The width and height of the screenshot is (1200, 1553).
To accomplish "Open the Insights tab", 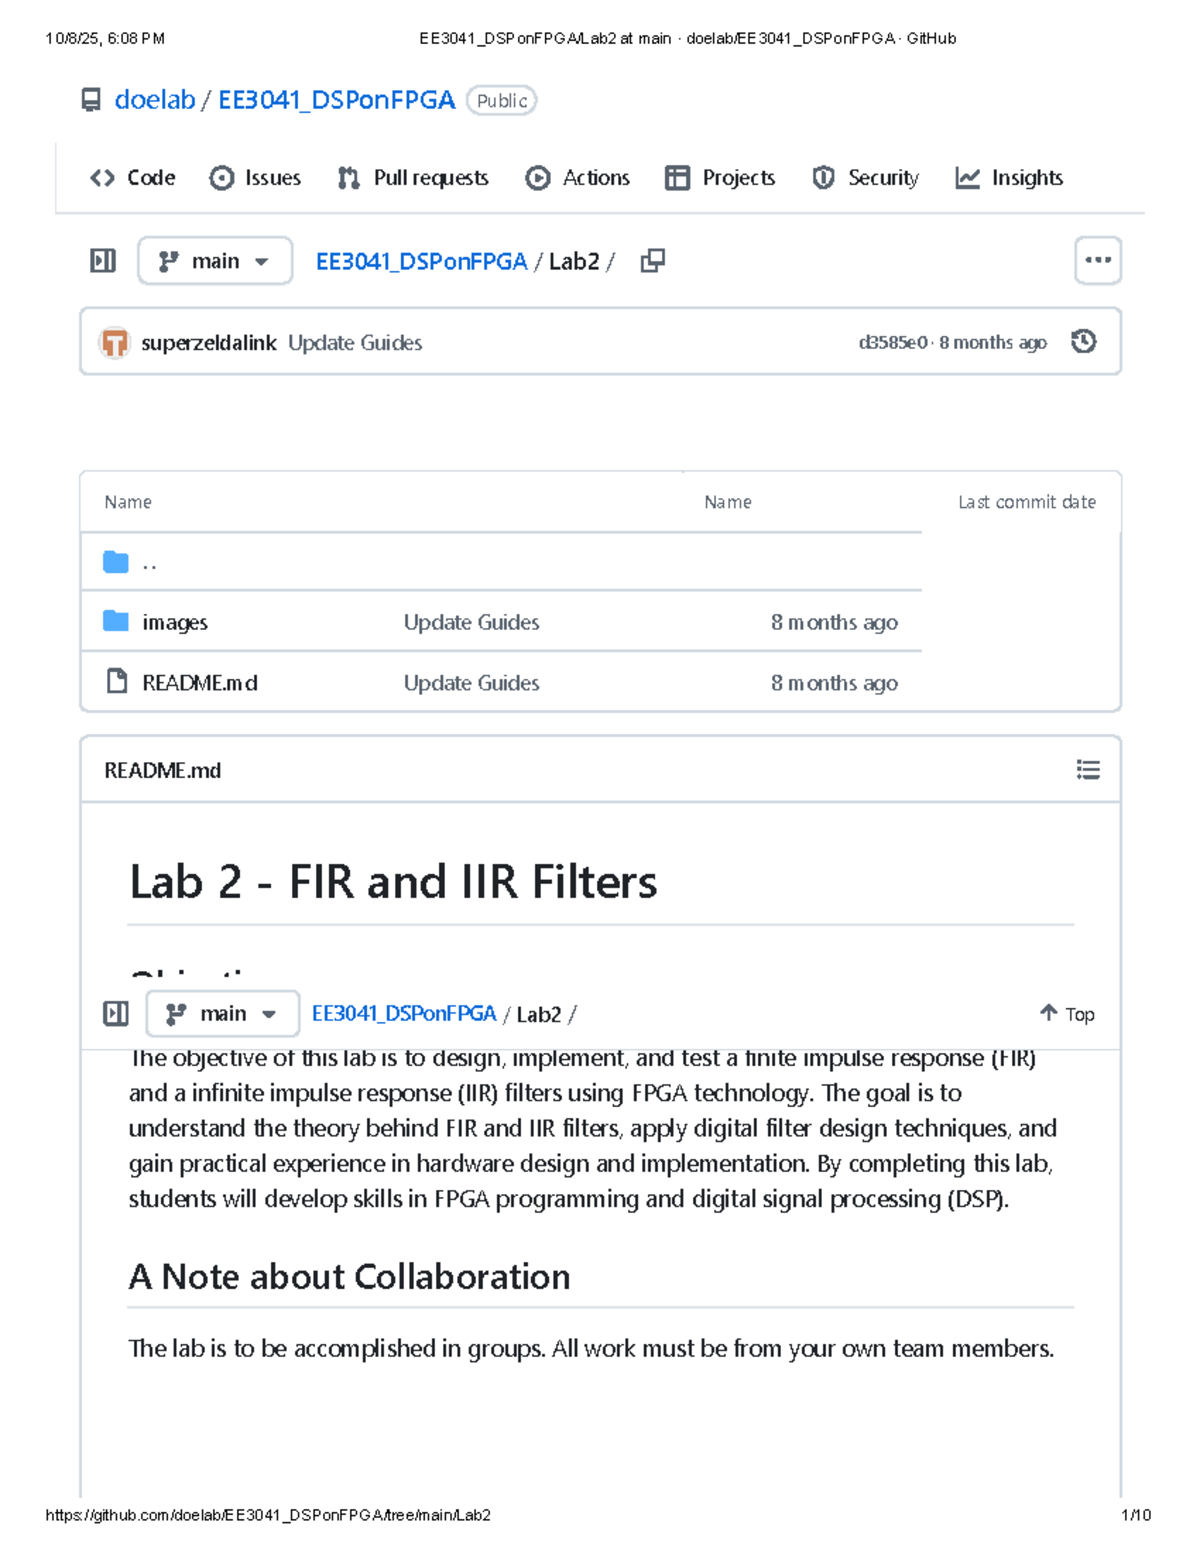I will coord(1009,178).
